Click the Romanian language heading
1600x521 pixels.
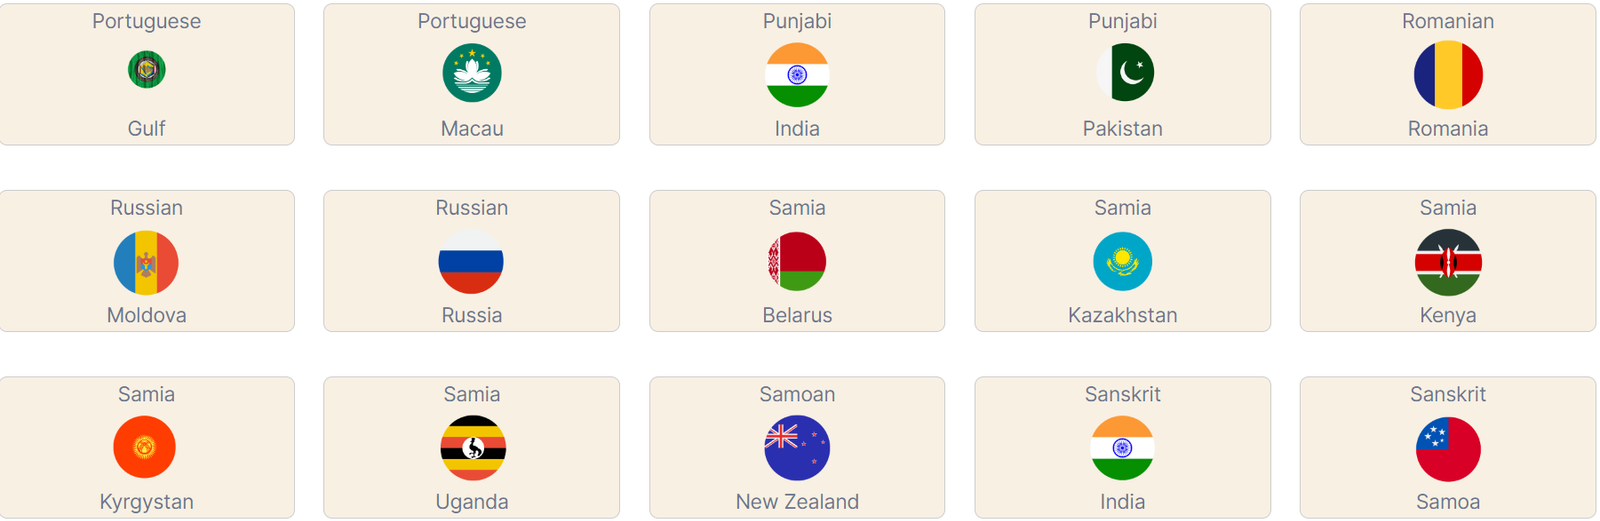pos(1448,21)
